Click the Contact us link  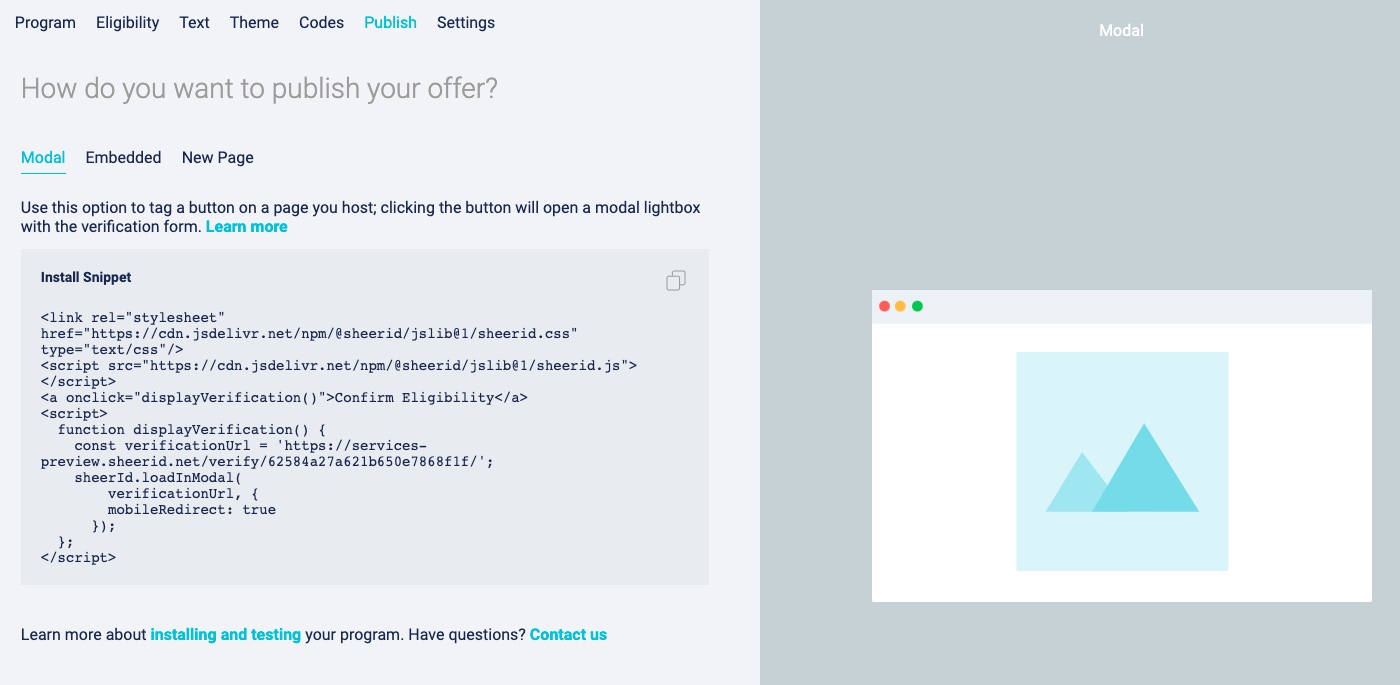pos(568,634)
